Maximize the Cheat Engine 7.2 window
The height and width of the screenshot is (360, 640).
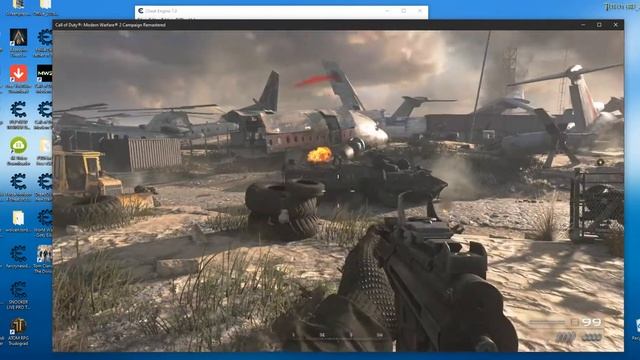pyautogui.click(x=404, y=11)
